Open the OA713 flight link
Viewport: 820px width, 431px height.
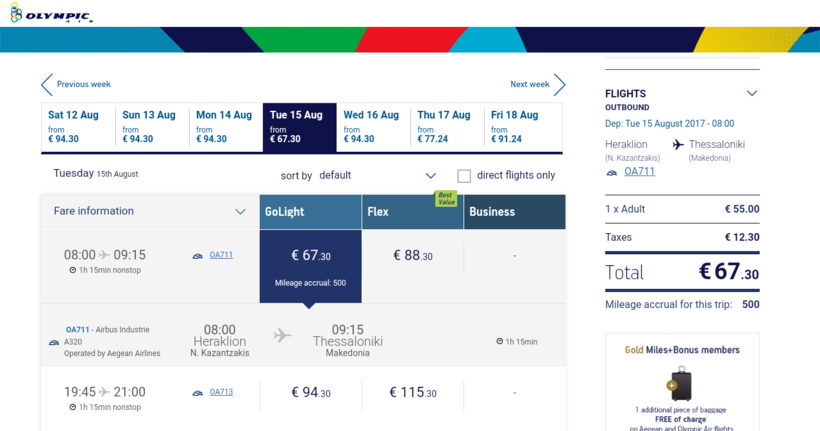pyautogui.click(x=221, y=392)
